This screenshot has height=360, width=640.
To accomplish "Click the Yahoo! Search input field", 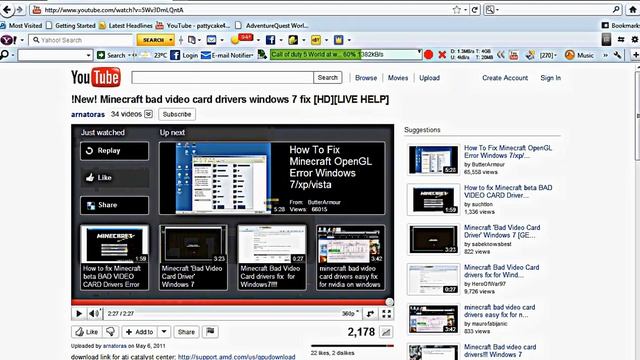I will [82, 40].
